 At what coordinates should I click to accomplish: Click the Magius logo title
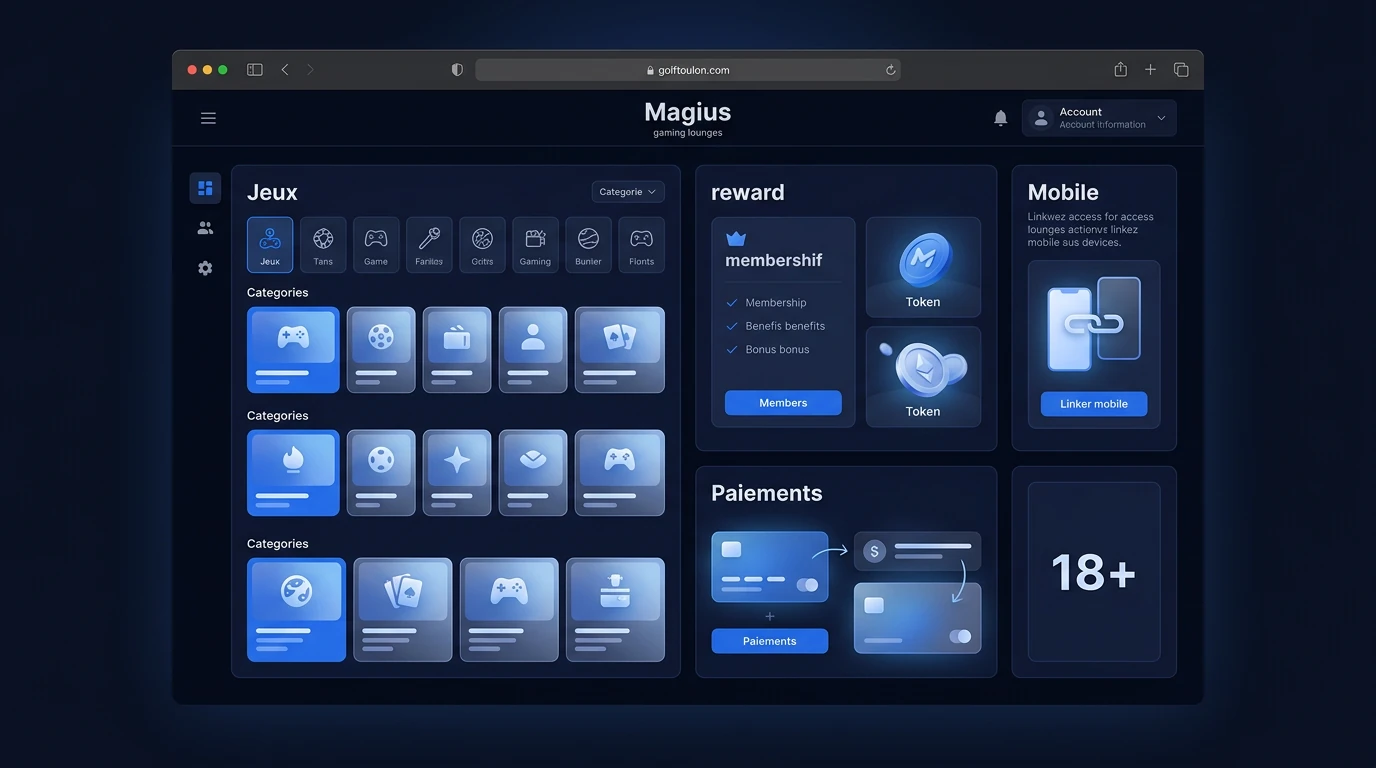[688, 112]
